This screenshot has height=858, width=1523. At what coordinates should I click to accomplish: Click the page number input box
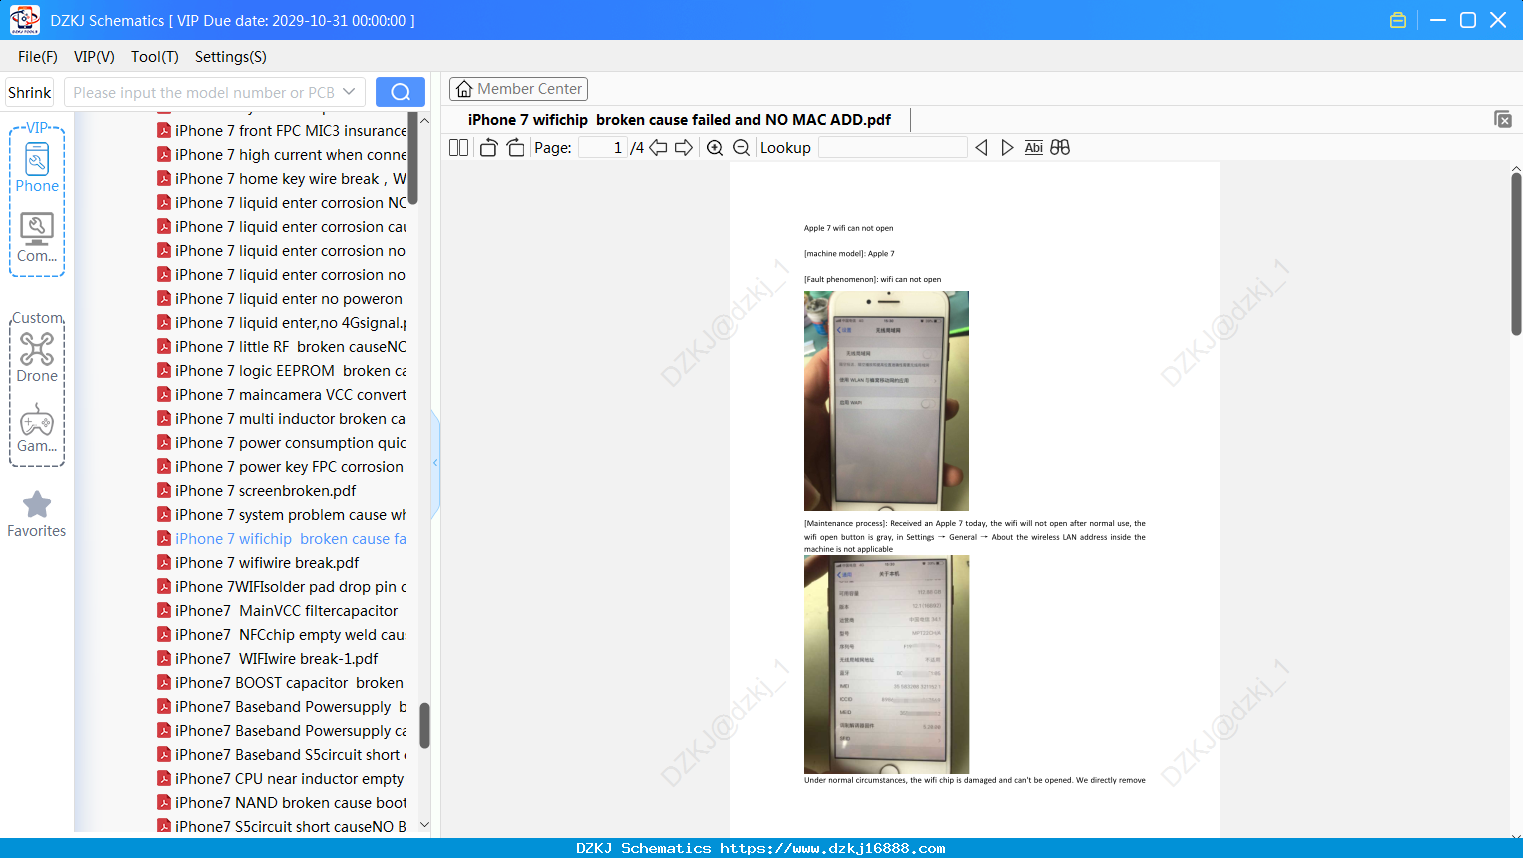[602, 148]
